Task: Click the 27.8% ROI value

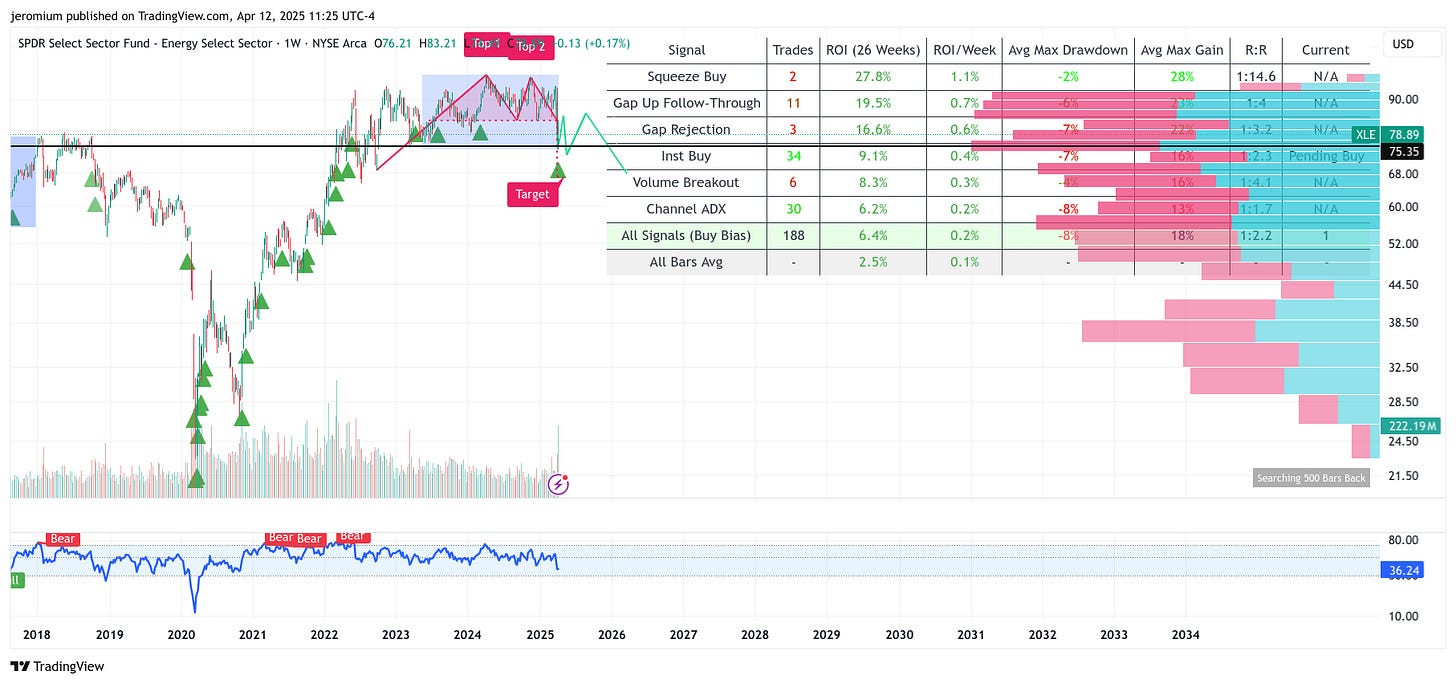Action: click(871, 76)
